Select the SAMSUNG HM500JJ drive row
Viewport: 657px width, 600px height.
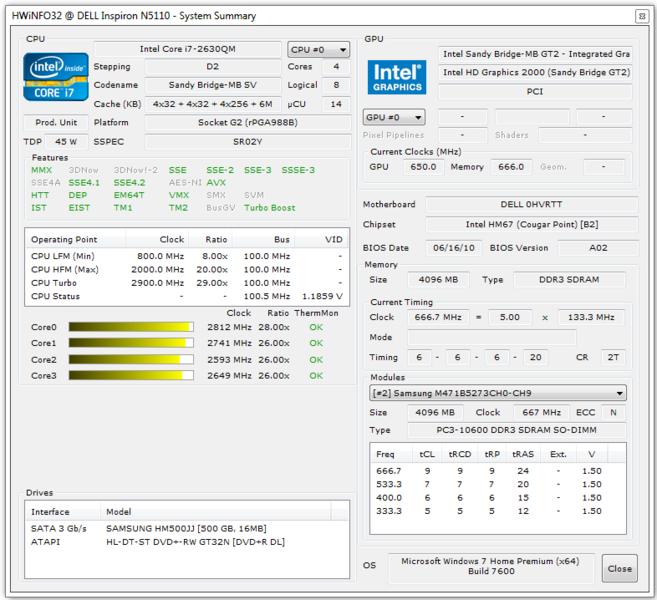(187, 528)
